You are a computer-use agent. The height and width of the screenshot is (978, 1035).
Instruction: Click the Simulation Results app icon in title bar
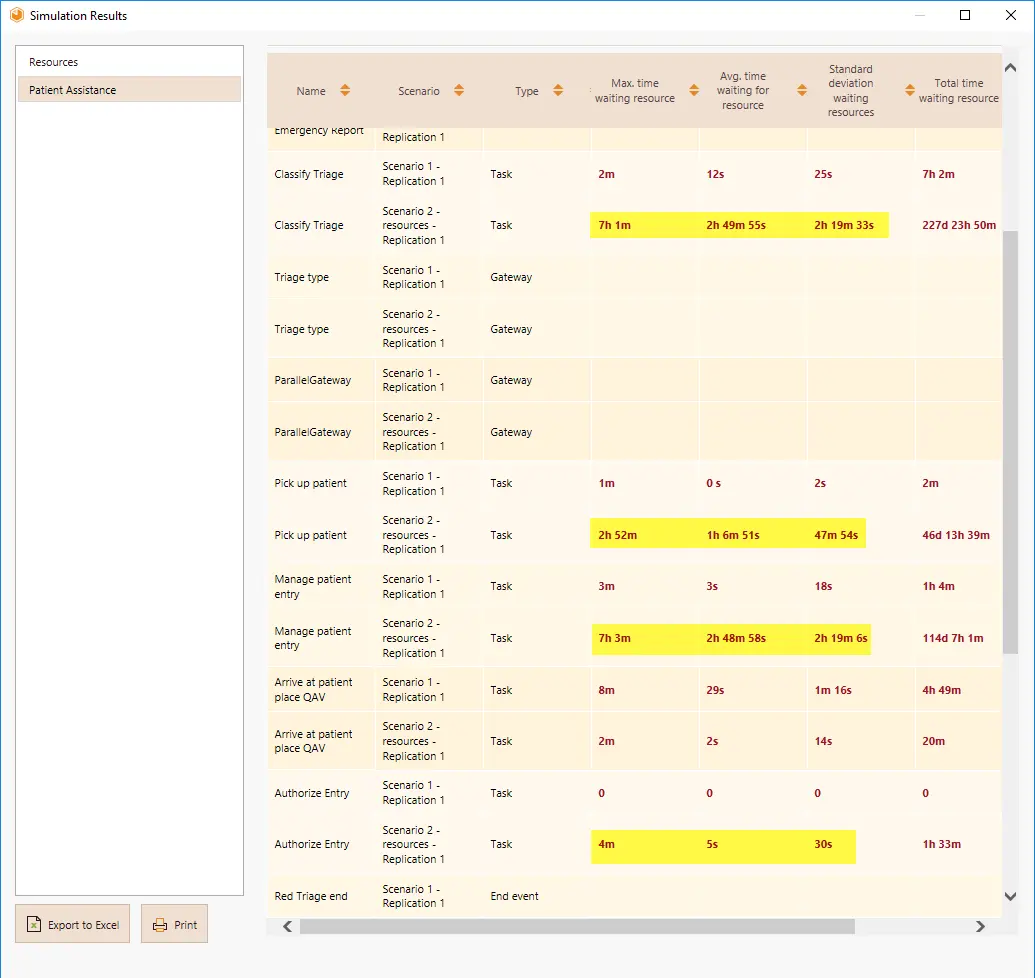click(17, 15)
